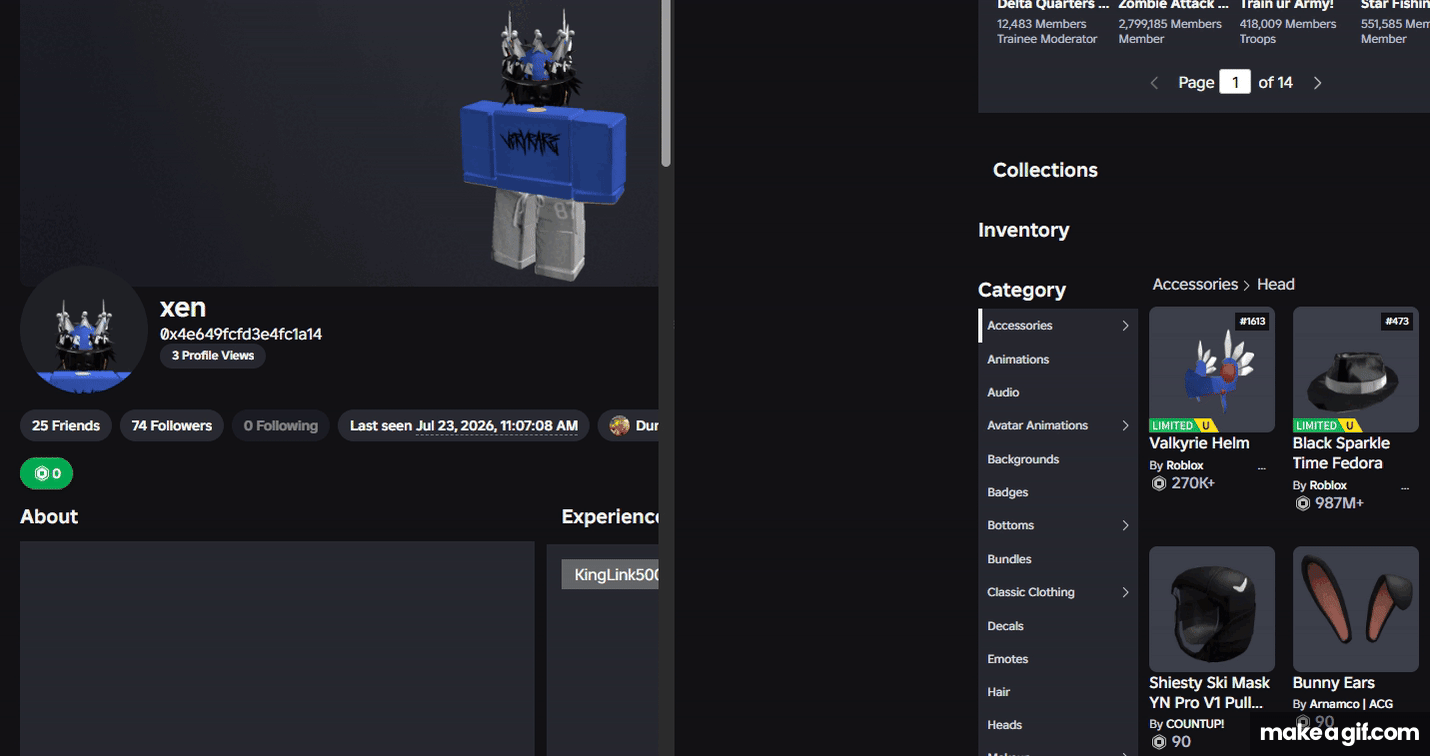
Task: Open the Star Fishin group title
Action: point(1395,6)
